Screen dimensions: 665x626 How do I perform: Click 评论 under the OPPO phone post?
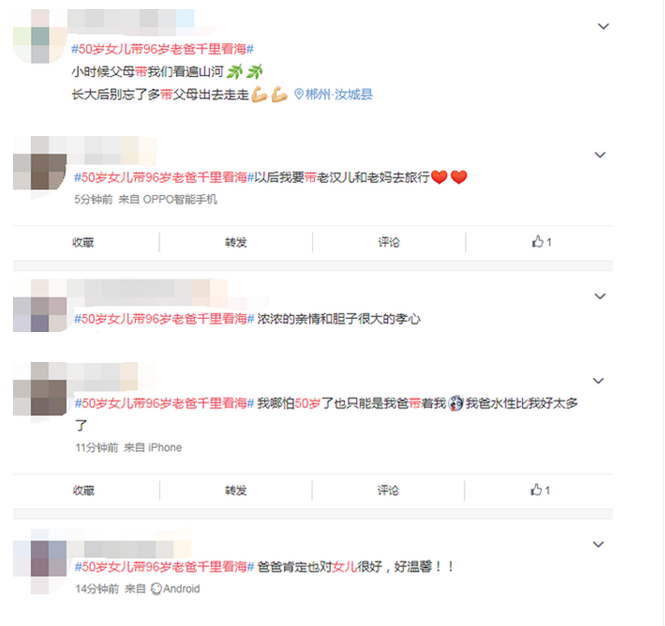(389, 243)
